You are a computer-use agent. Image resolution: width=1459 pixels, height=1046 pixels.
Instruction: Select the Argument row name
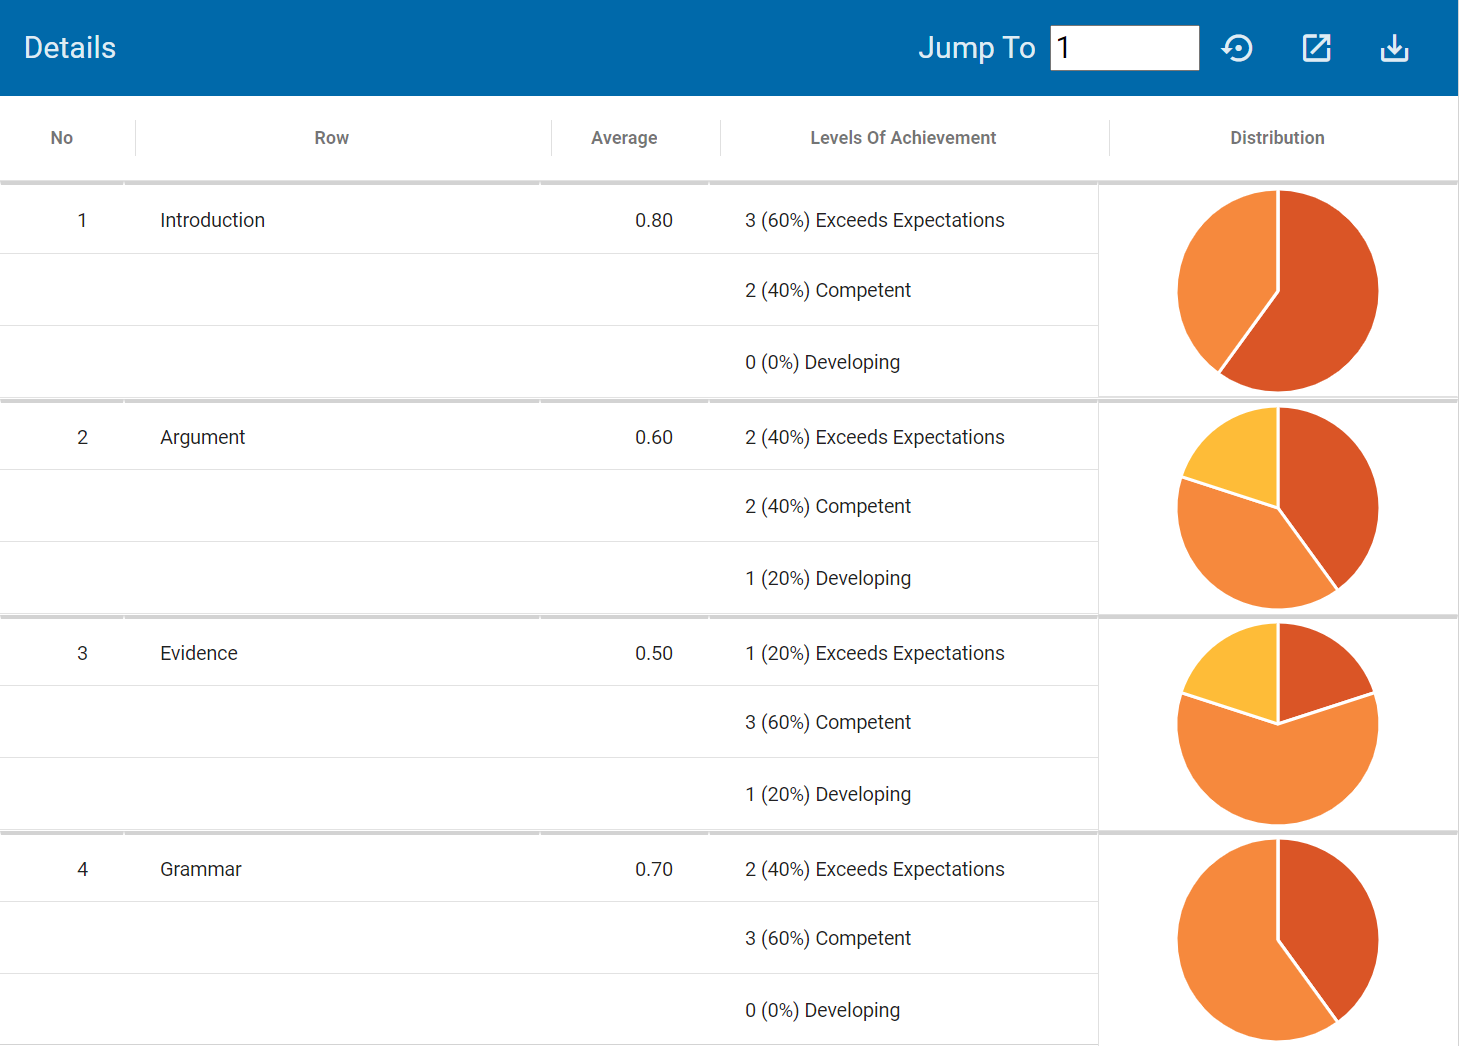pyautogui.click(x=202, y=437)
